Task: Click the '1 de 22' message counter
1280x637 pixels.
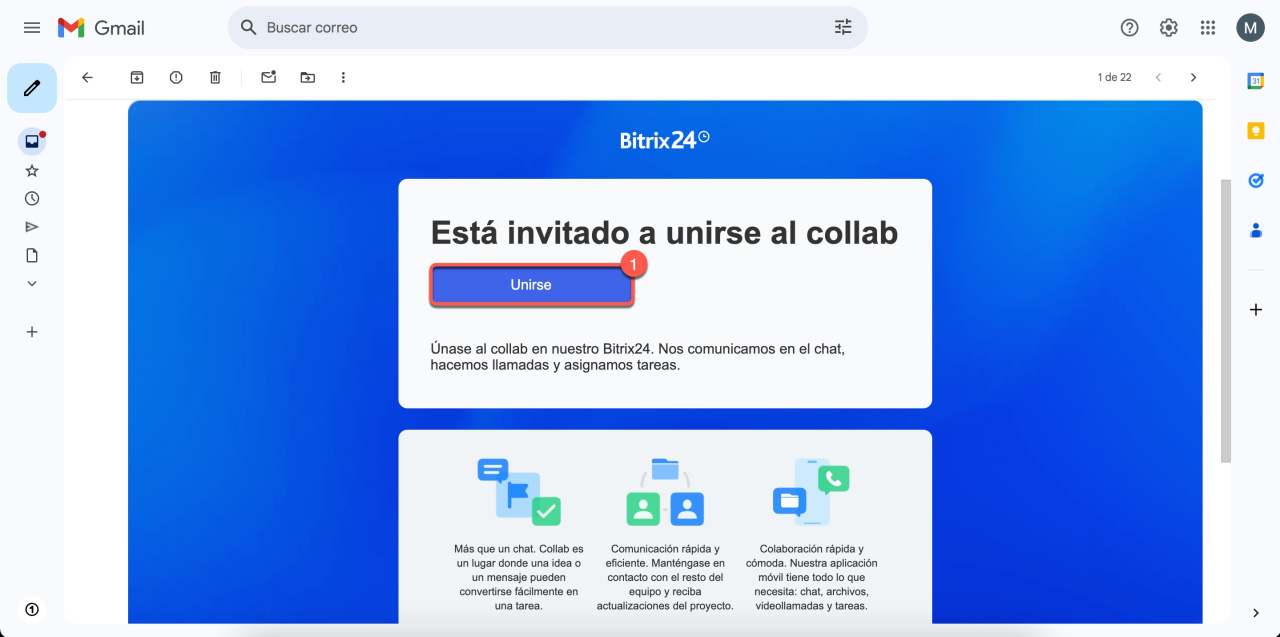Action: point(1114,77)
